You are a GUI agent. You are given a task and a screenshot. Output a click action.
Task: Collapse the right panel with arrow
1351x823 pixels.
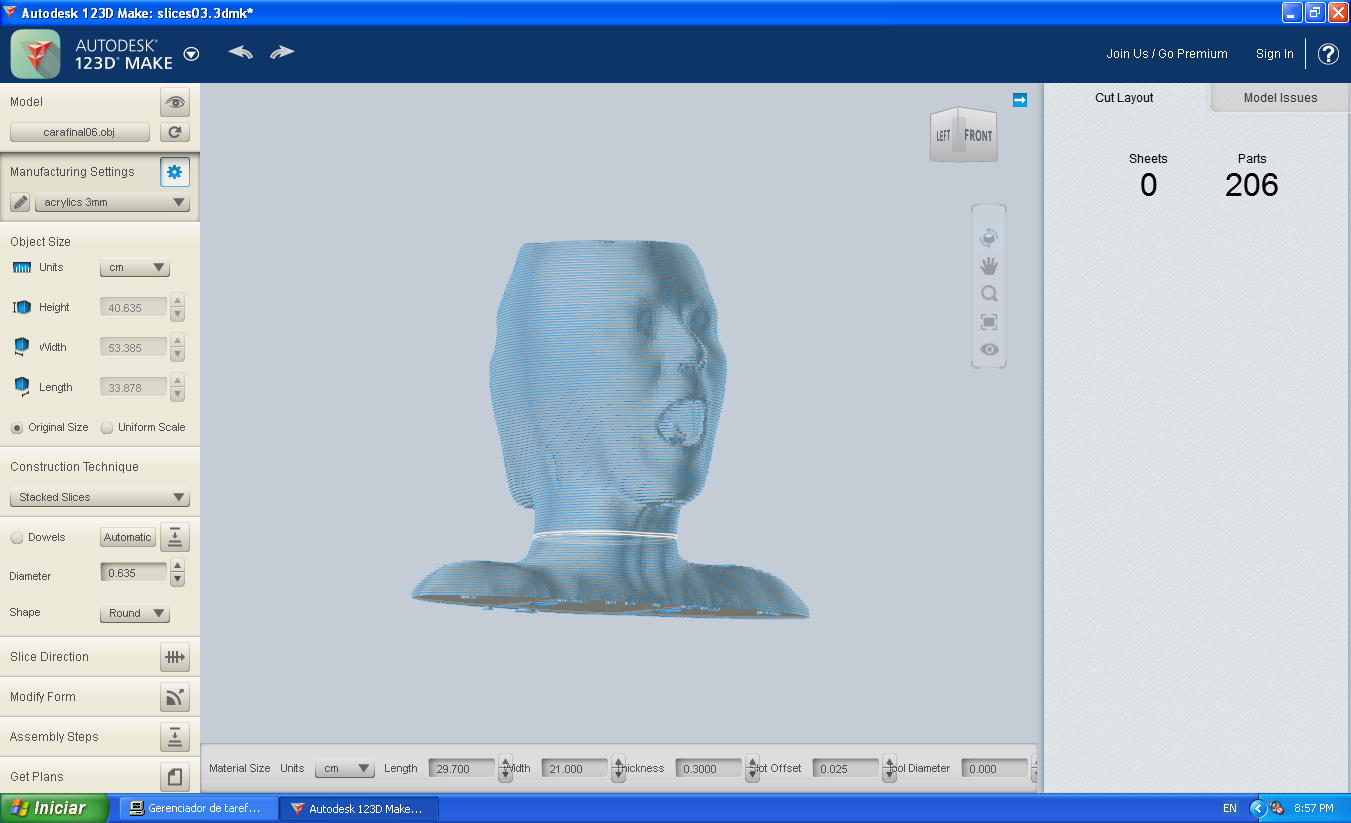coord(1020,99)
